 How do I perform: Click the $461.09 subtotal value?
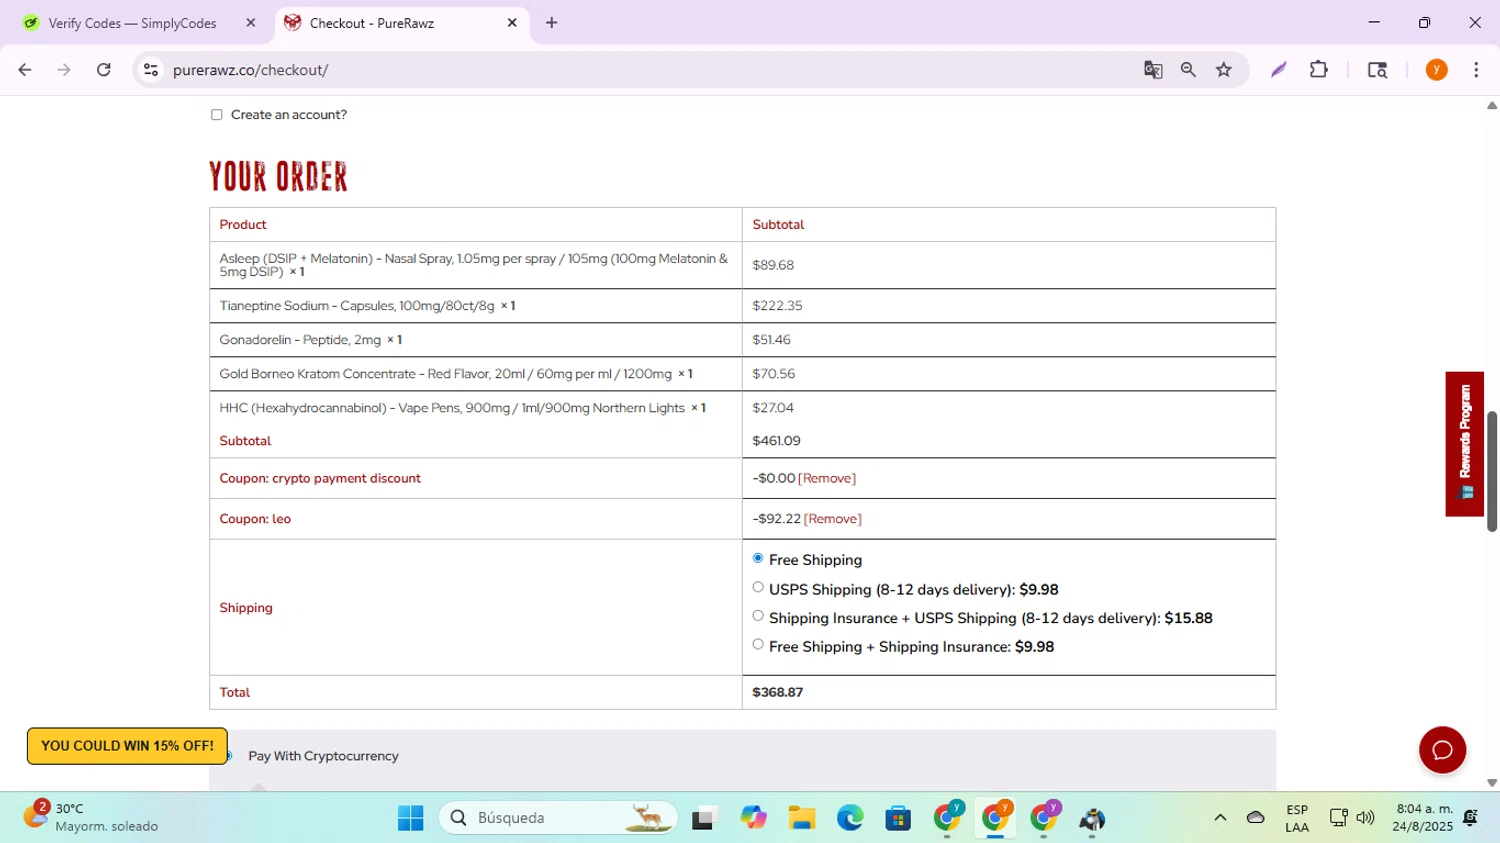[x=776, y=441]
